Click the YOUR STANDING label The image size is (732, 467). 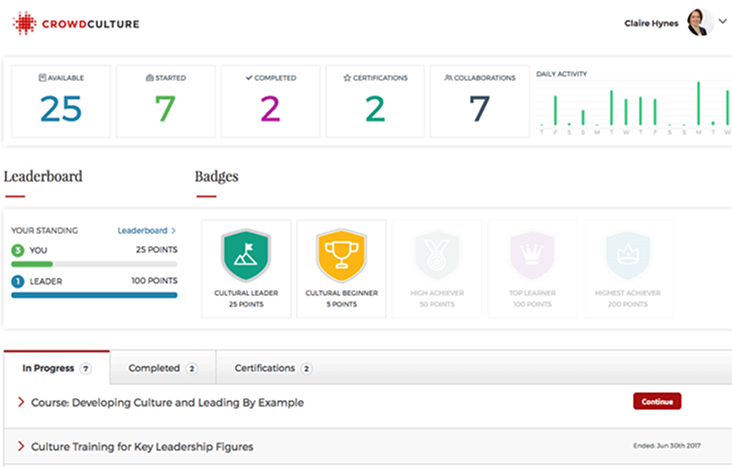45,230
